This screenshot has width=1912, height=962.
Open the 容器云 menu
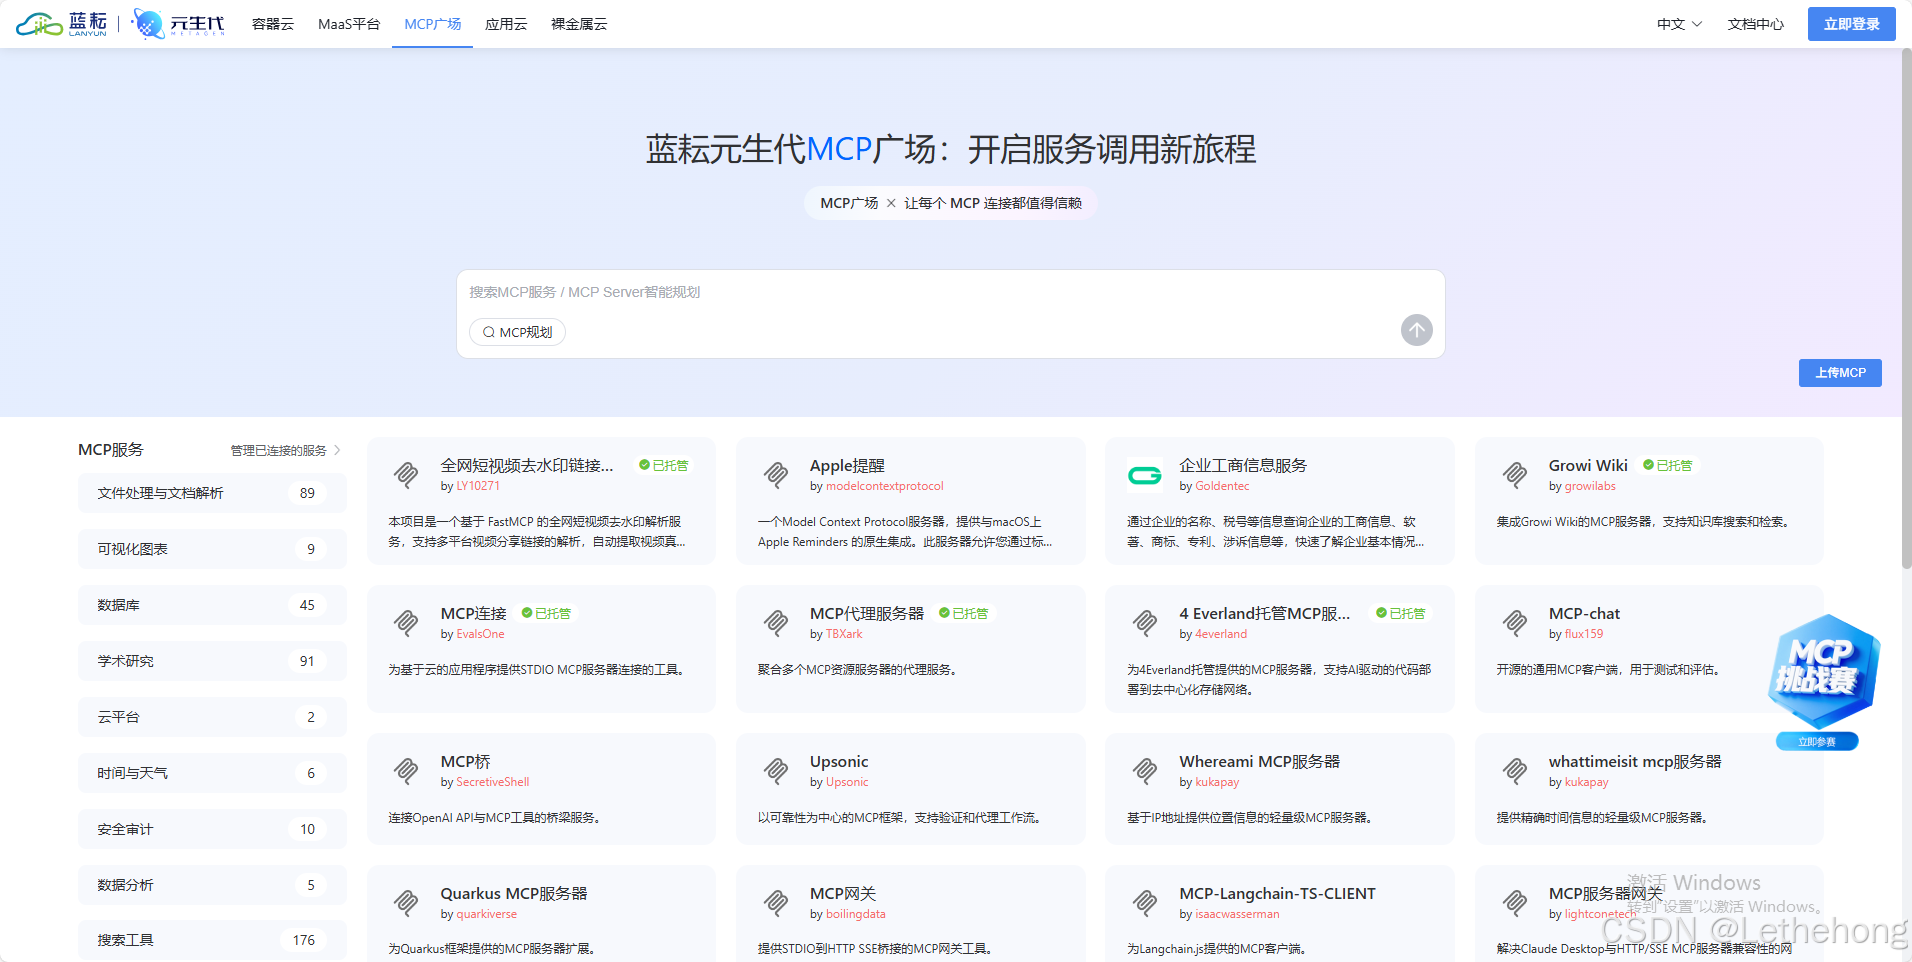tap(273, 24)
